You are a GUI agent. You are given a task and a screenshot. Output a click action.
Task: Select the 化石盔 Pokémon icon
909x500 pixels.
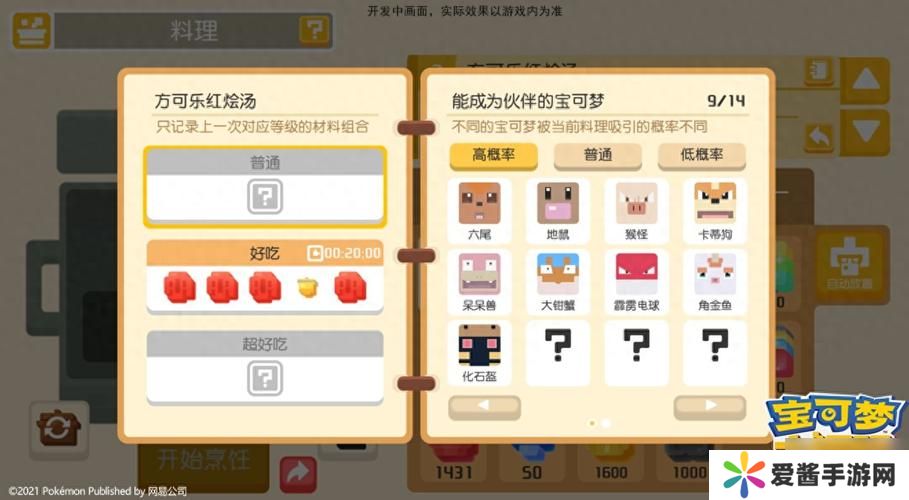tap(479, 353)
